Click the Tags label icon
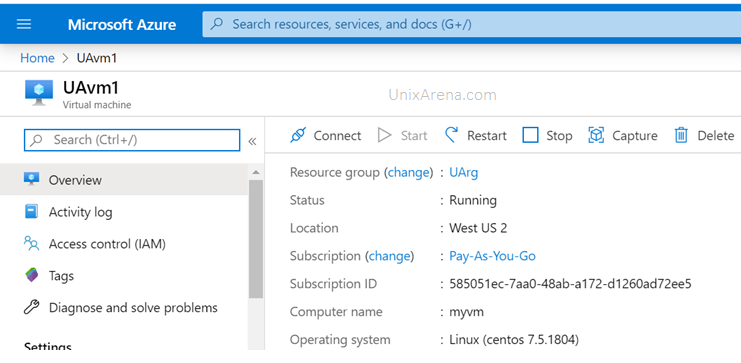The height and width of the screenshot is (363, 741). click(x=32, y=275)
